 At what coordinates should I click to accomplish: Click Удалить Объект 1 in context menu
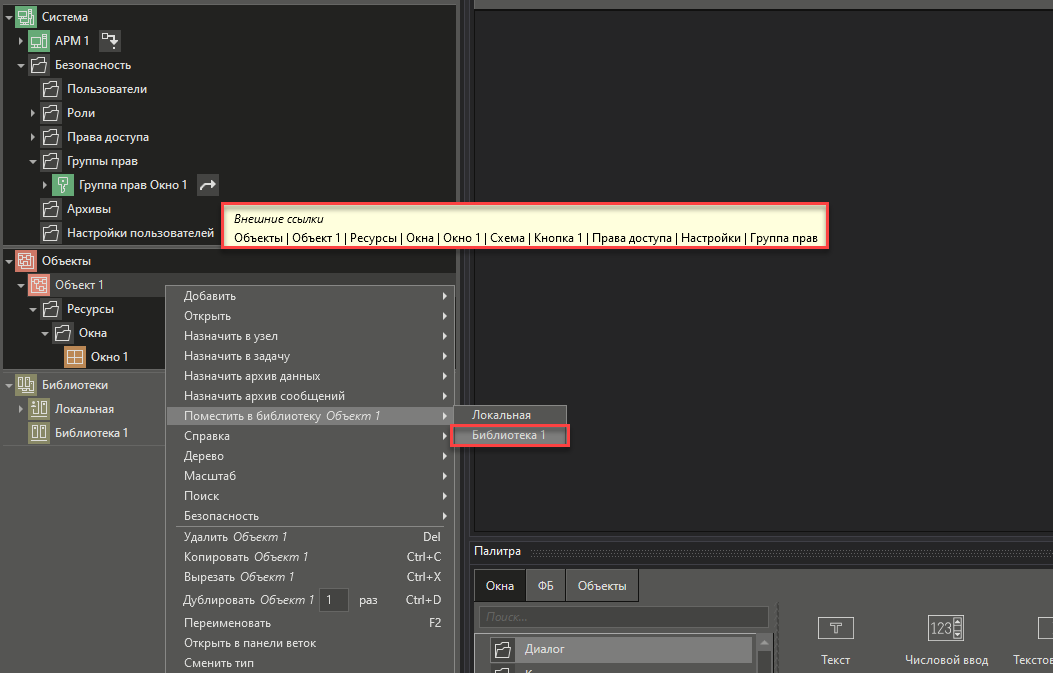(x=236, y=537)
